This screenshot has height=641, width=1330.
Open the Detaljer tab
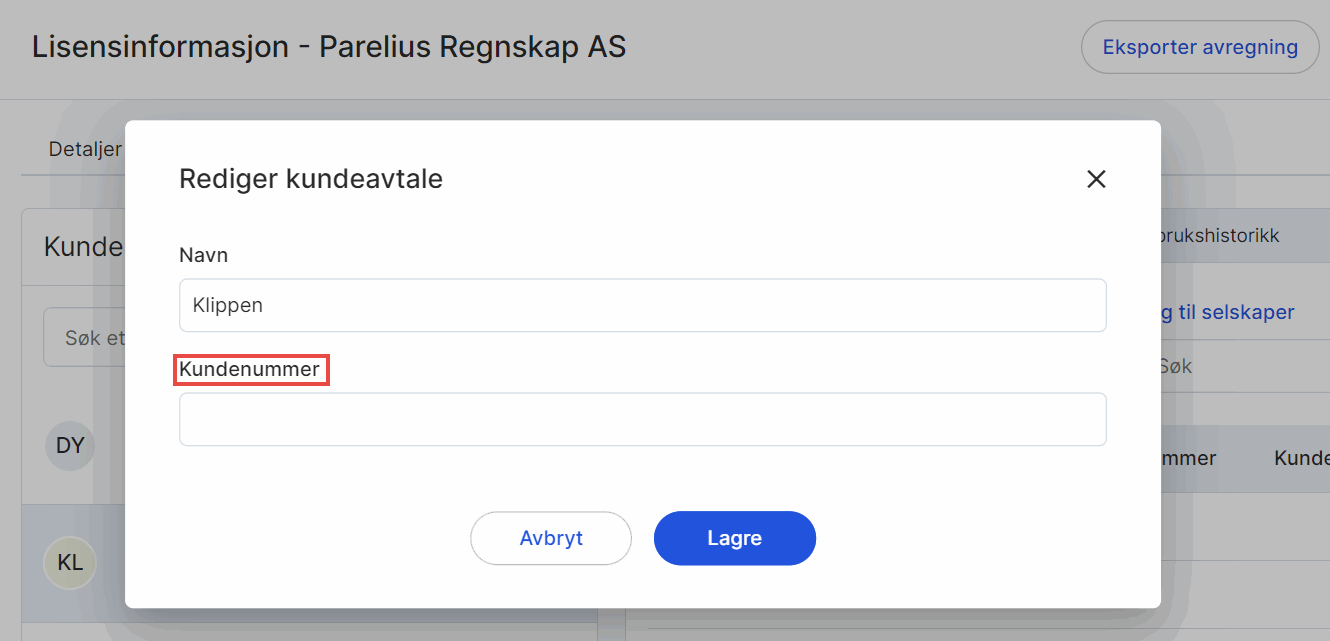click(x=85, y=150)
